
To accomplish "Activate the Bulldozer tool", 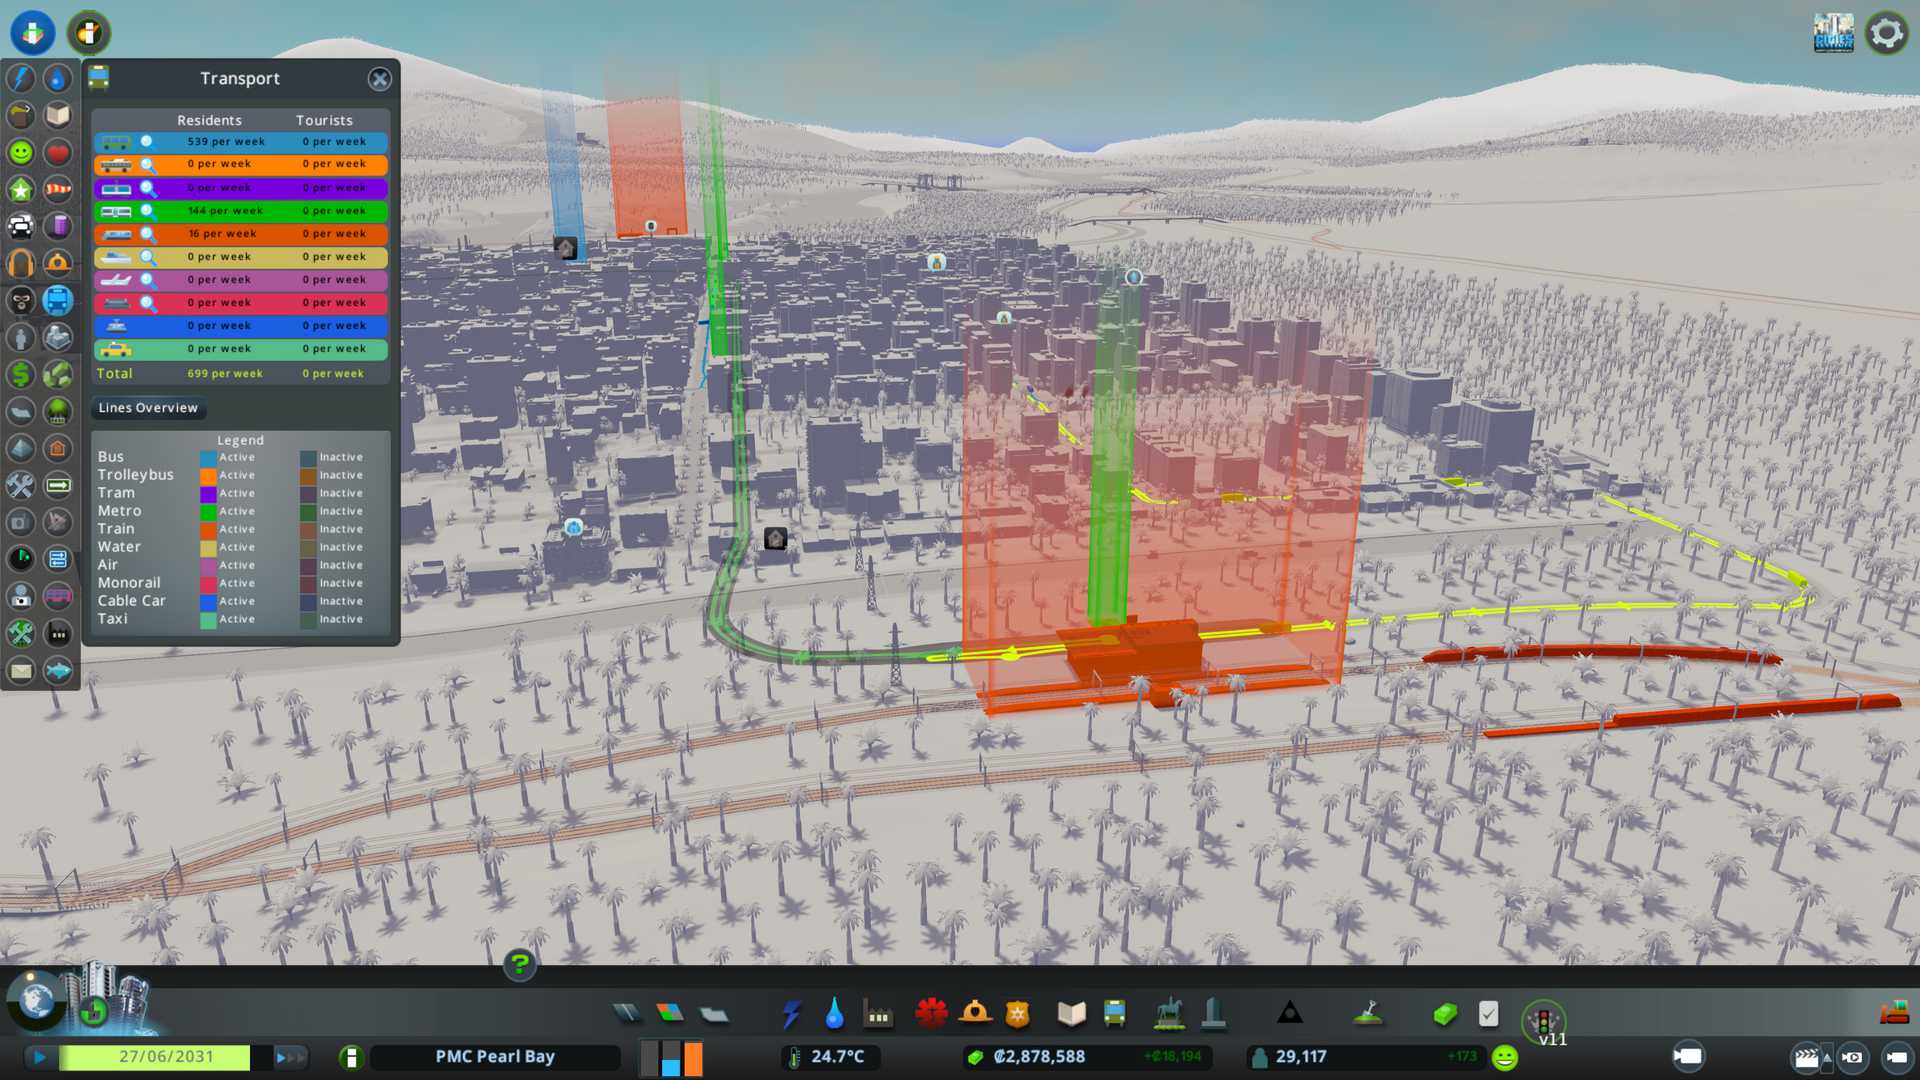I will [x=1893, y=1014].
